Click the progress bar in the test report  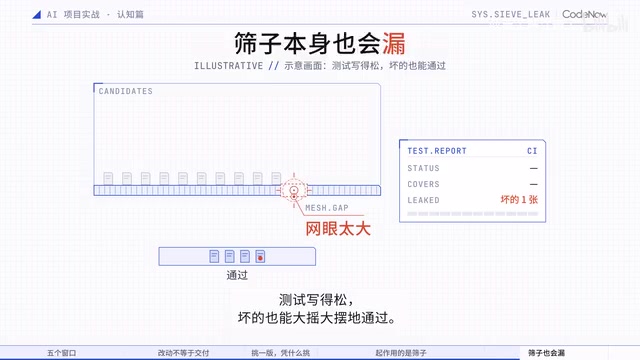pos(473,213)
